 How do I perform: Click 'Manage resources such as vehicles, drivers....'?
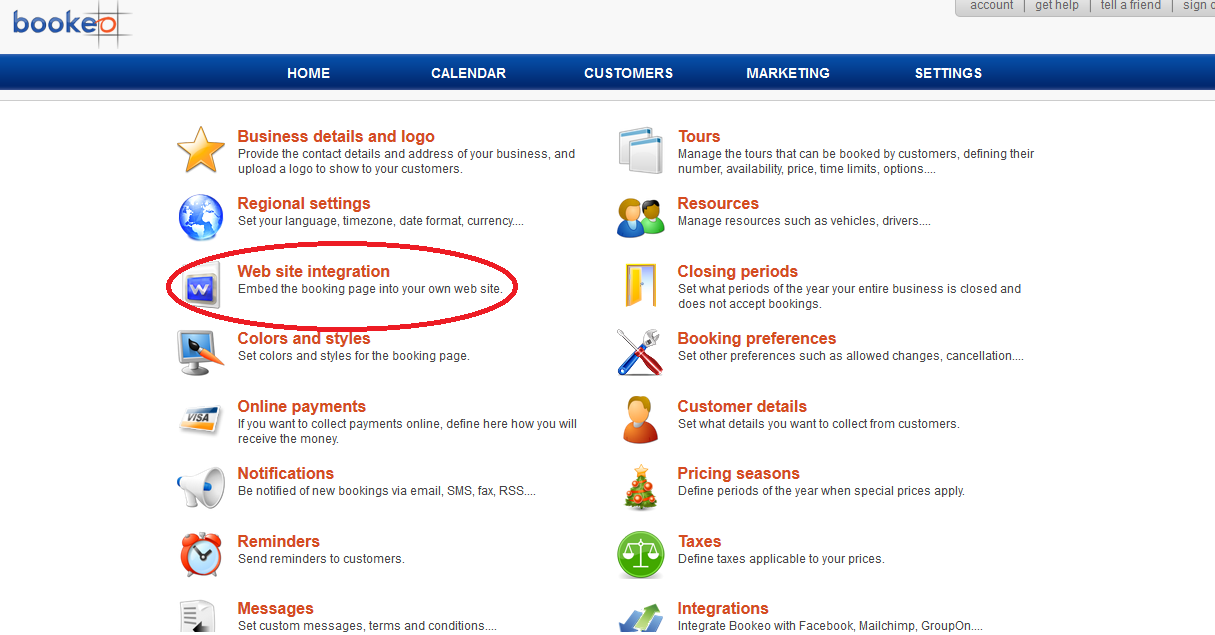pos(804,221)
